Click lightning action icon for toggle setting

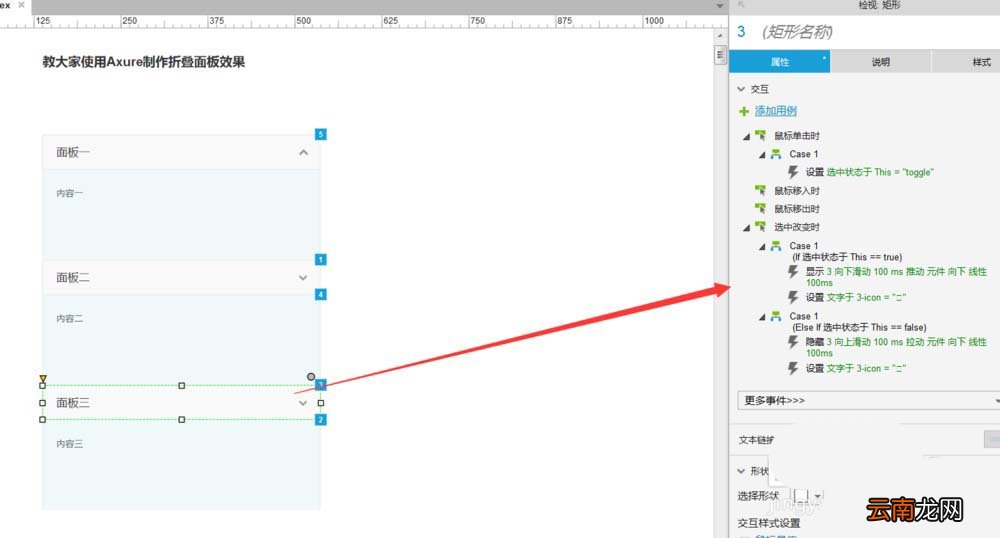tap(793, 172)
